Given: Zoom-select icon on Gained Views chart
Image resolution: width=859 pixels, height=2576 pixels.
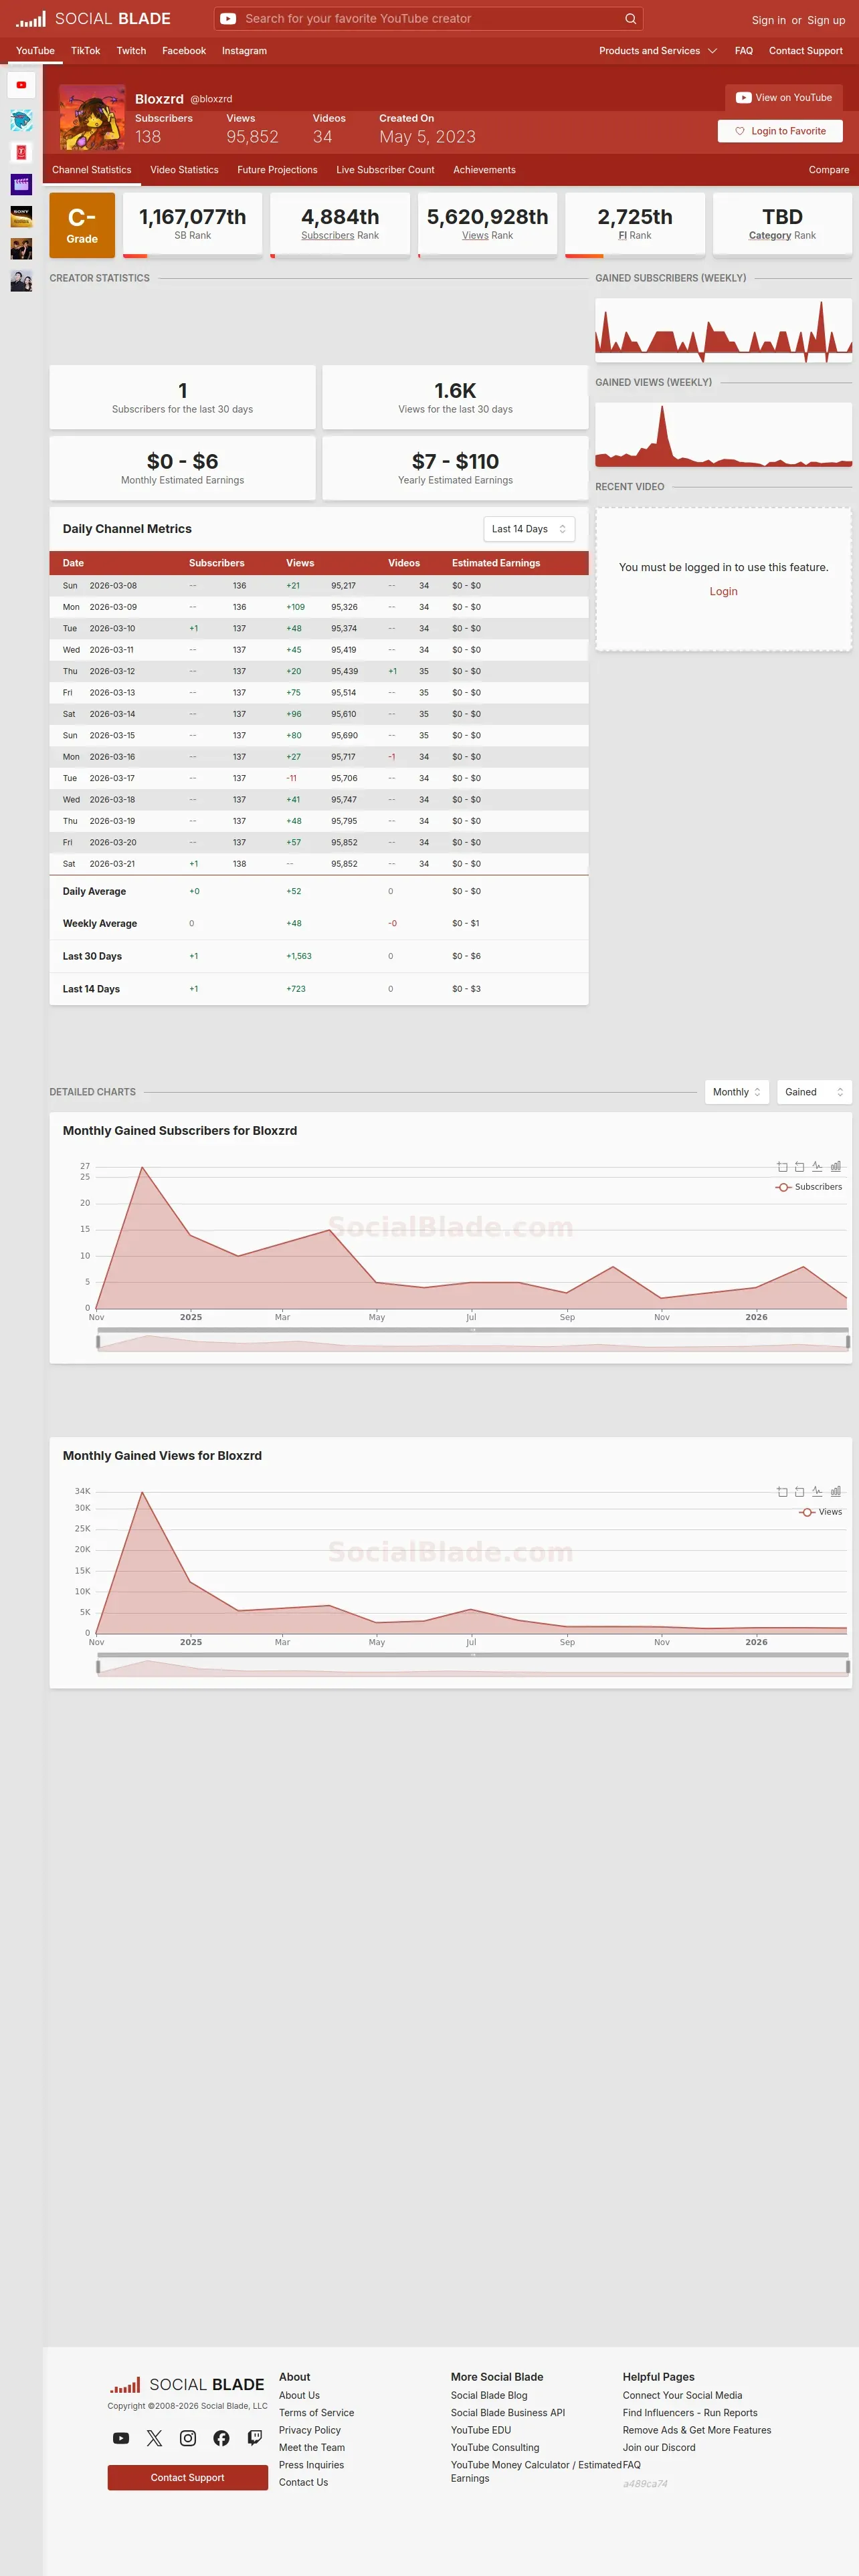Looking at the screenshot, I should click(782, 1491).
